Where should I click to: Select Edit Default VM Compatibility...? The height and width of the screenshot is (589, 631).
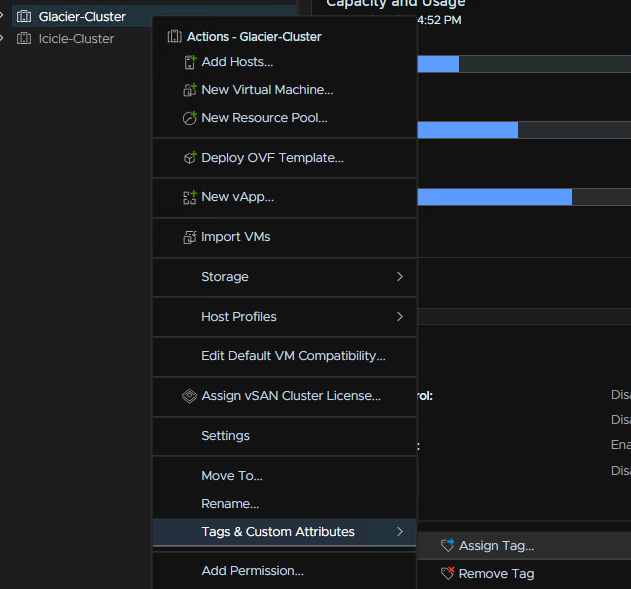285,356
